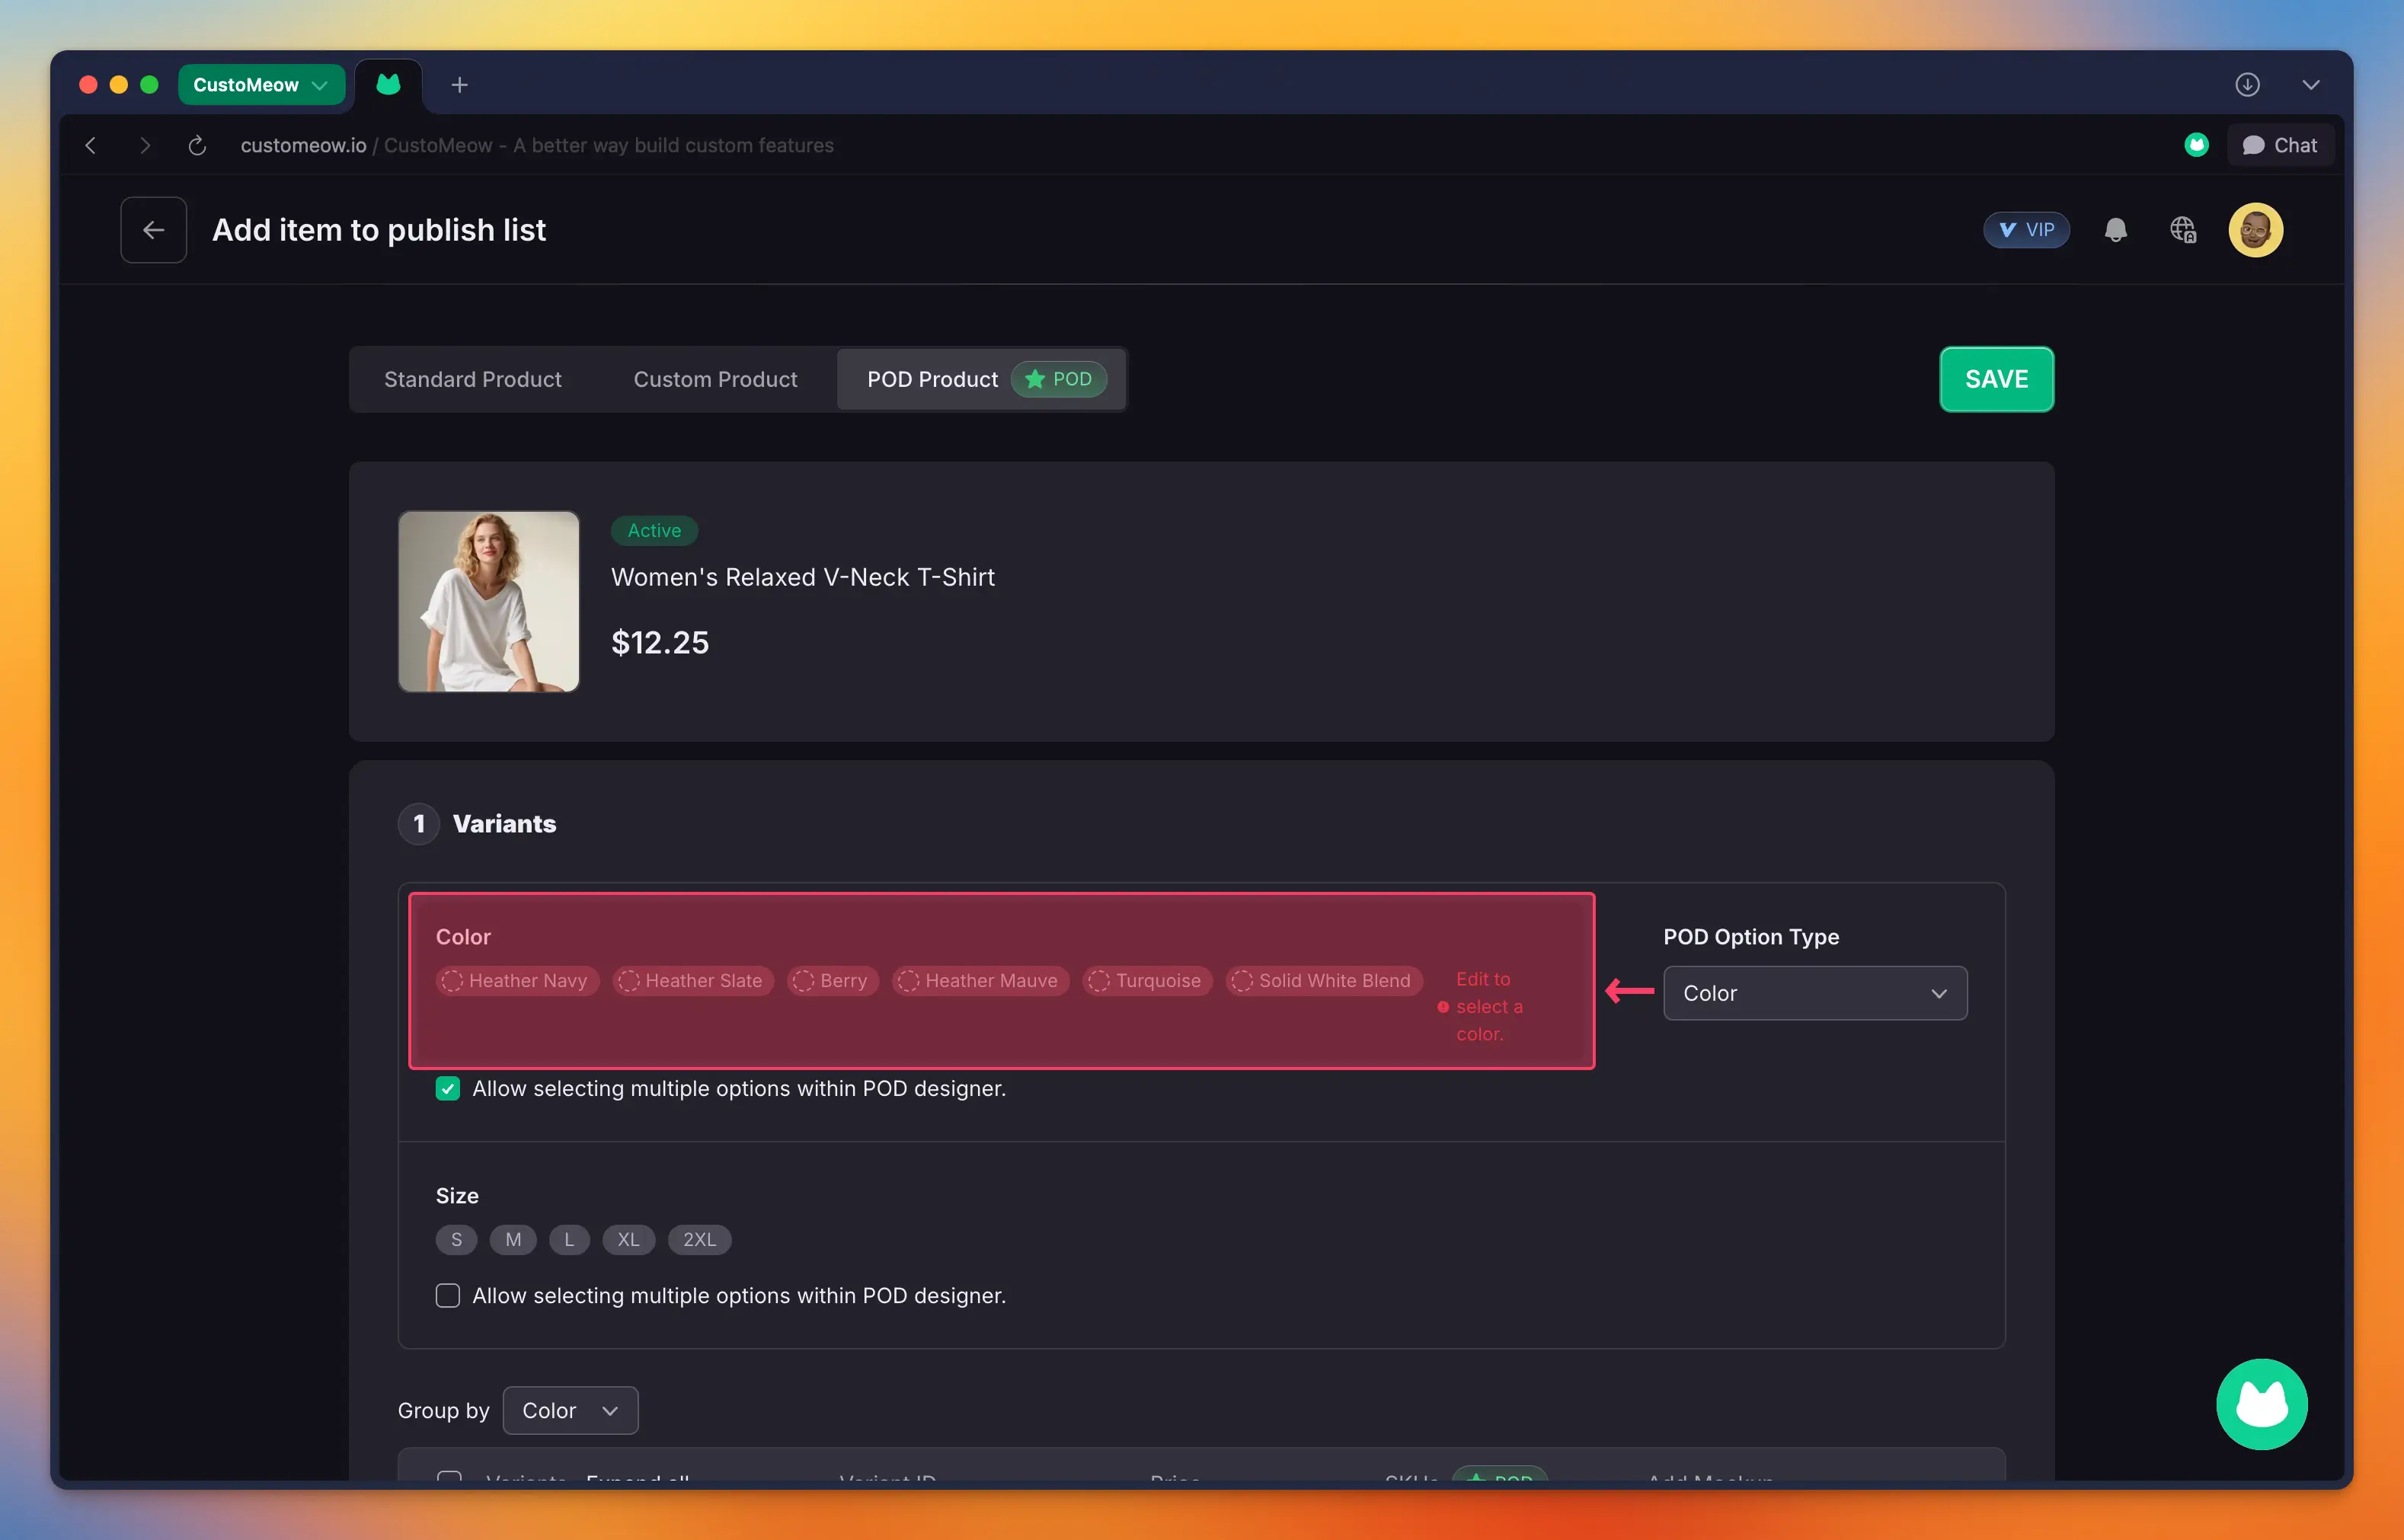
Task: Click the XL size chip
Action: [628, 1240]
